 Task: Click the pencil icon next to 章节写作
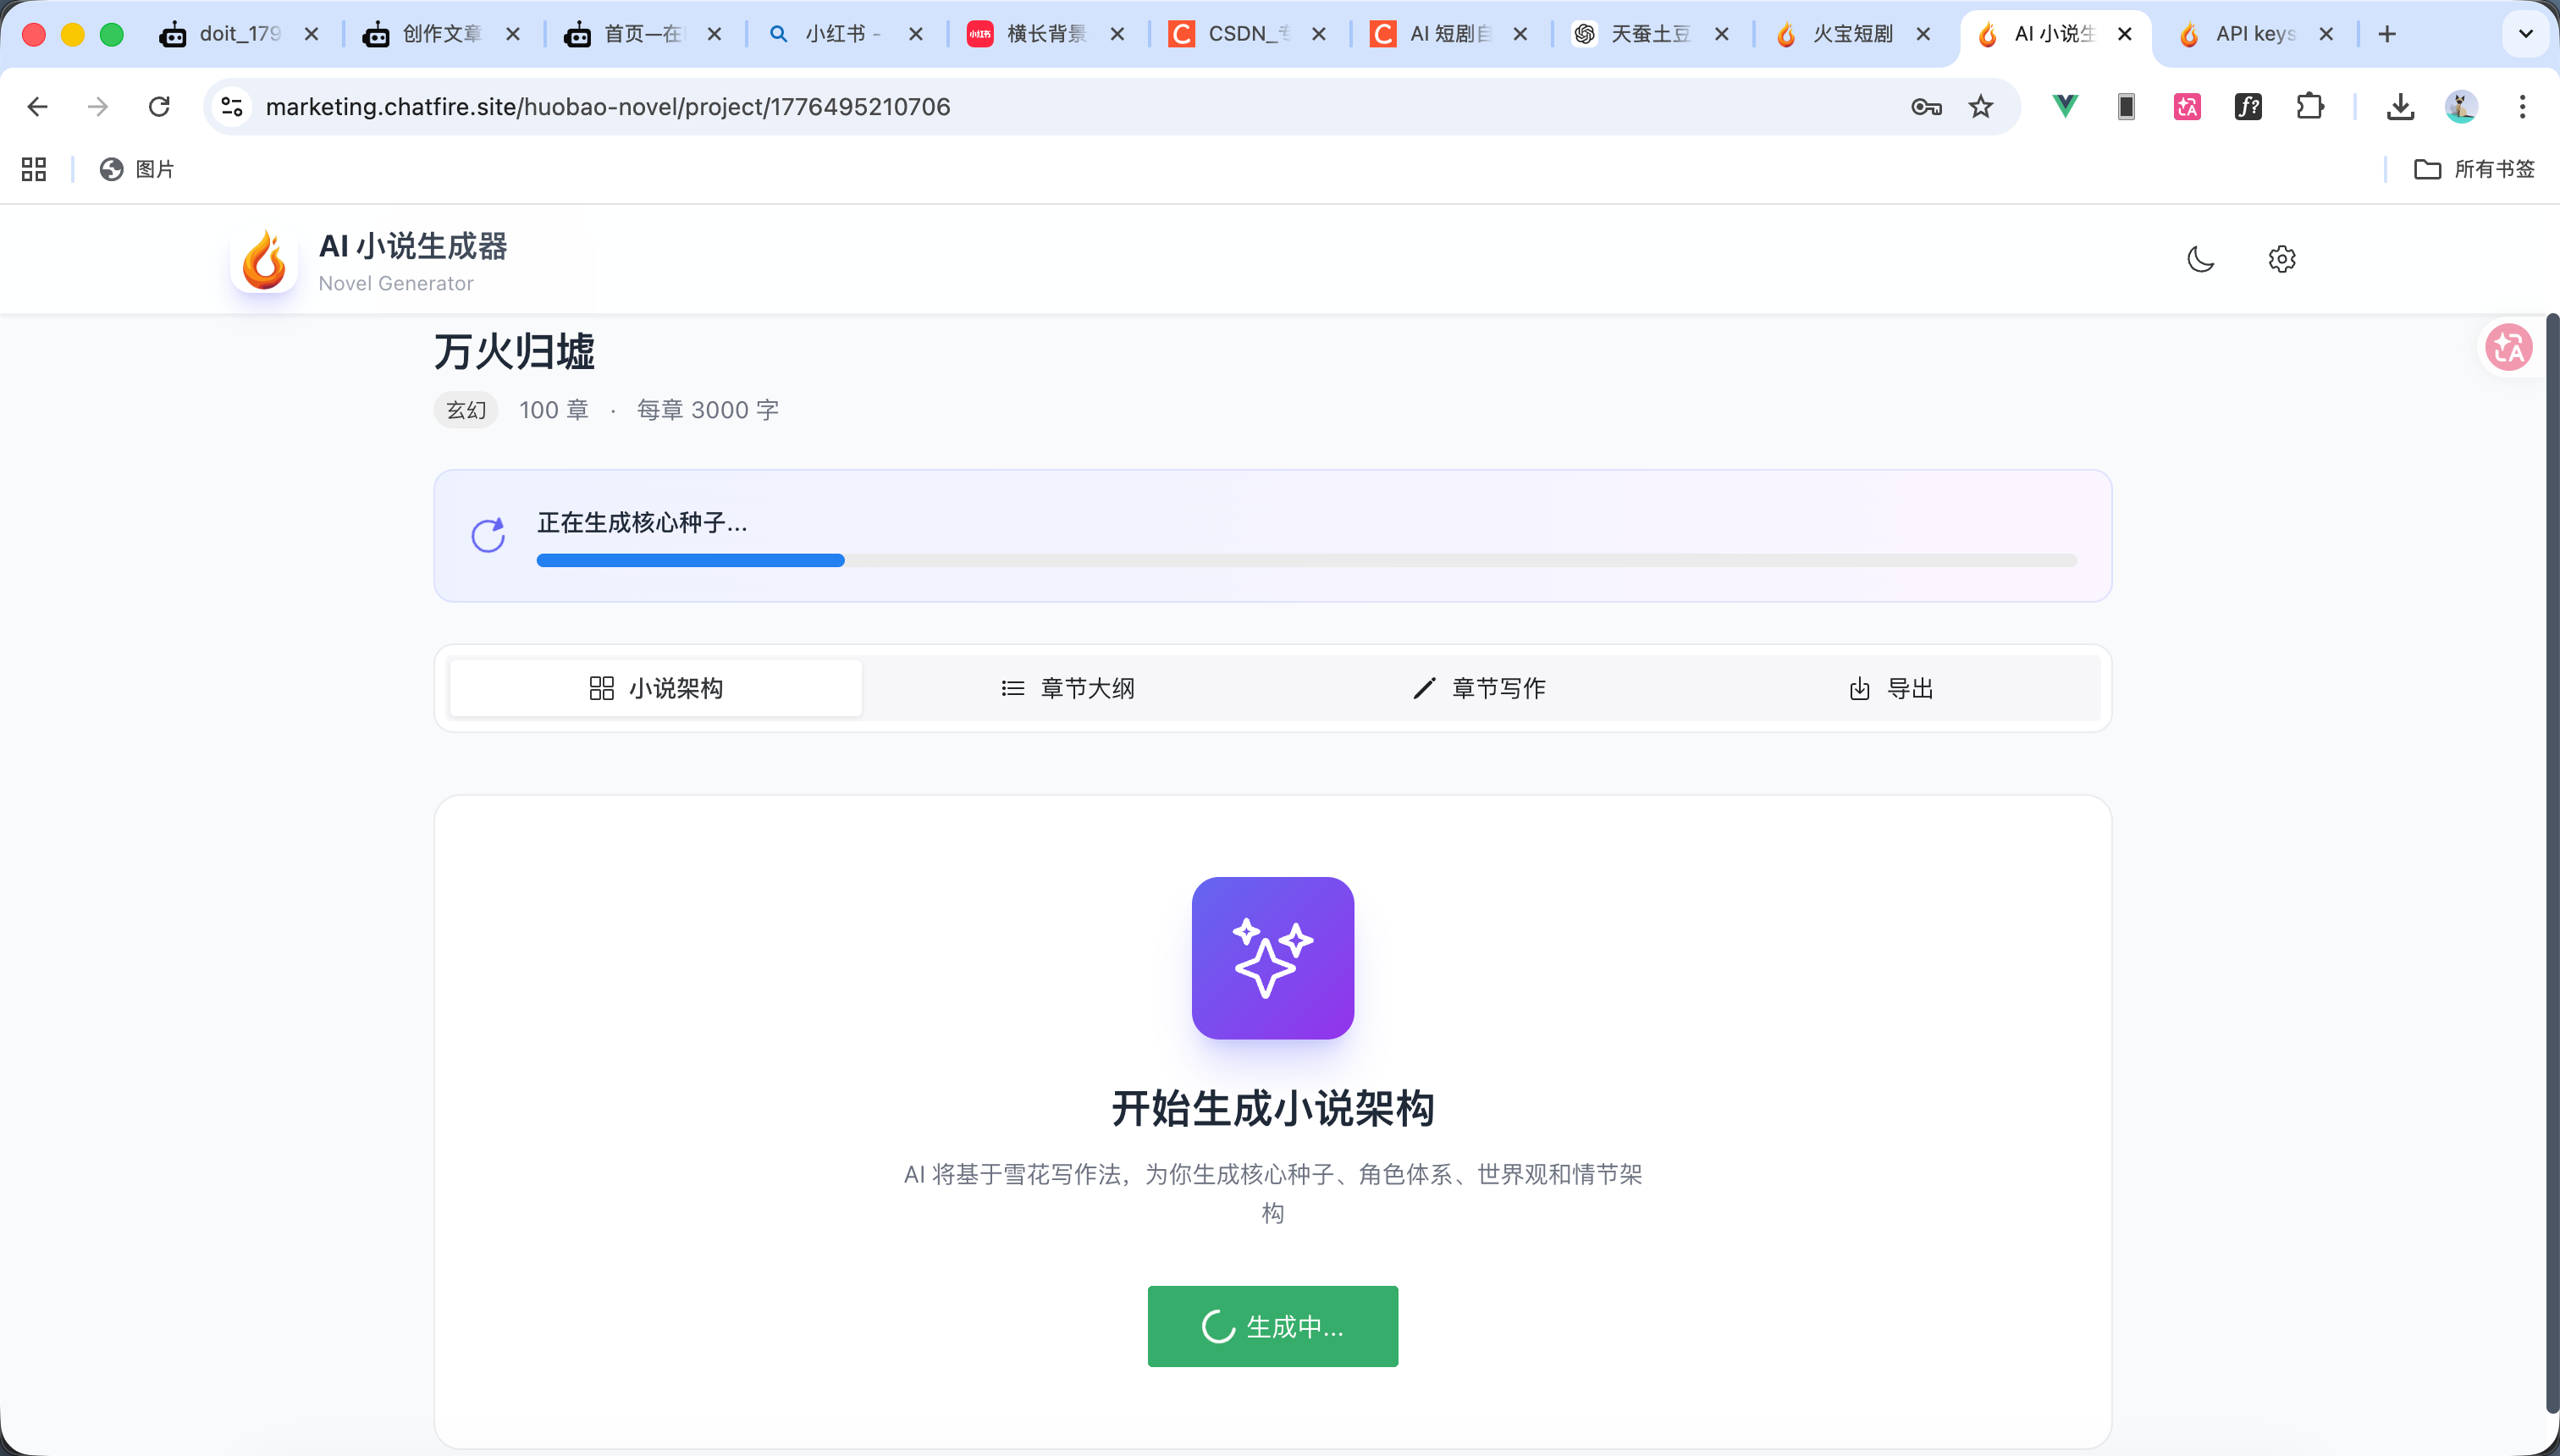point(1424,688)
